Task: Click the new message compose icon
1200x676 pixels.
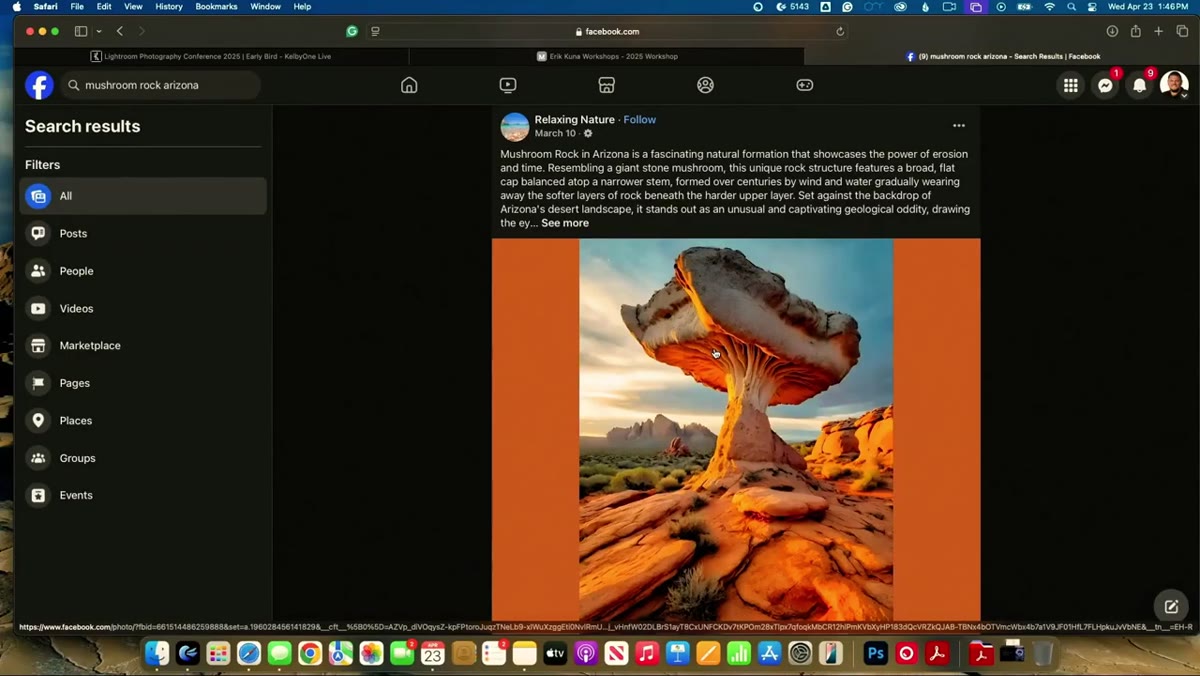Action: tap(1171, 606)
